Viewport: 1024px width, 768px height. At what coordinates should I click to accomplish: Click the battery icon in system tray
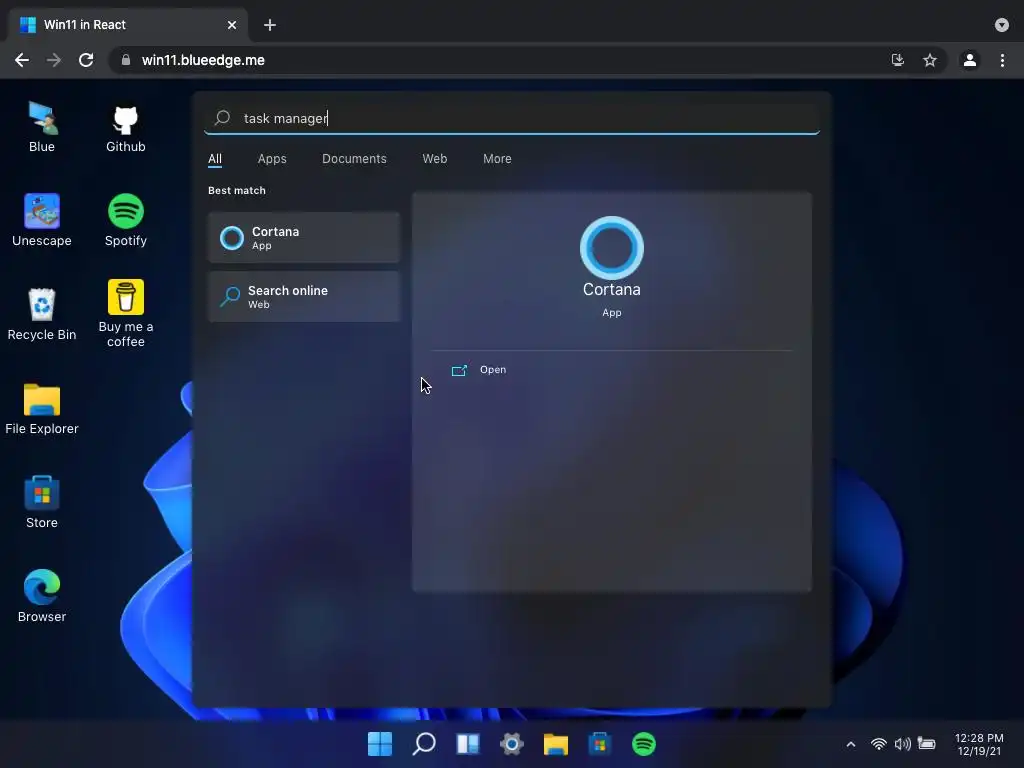click(927, 744)
